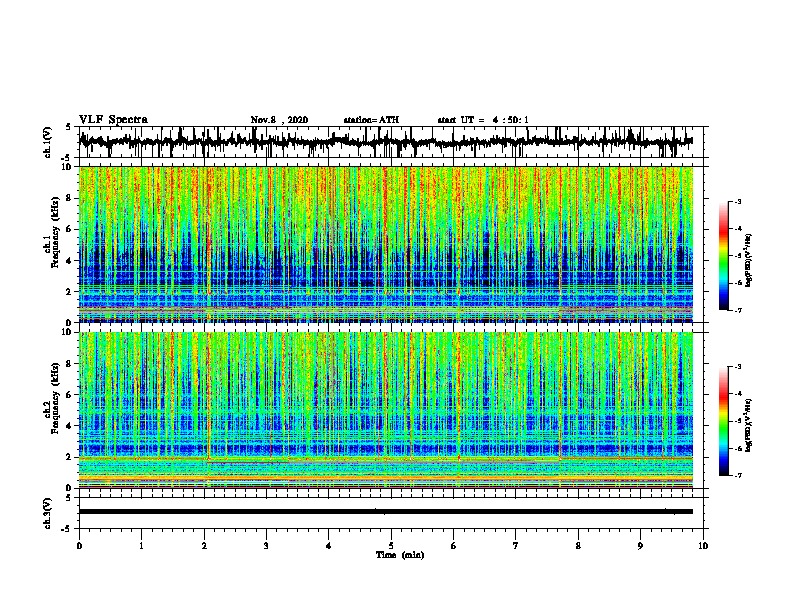
Task: Click the "-7" label on ch.2 color scale
Action: pos(738,475)
